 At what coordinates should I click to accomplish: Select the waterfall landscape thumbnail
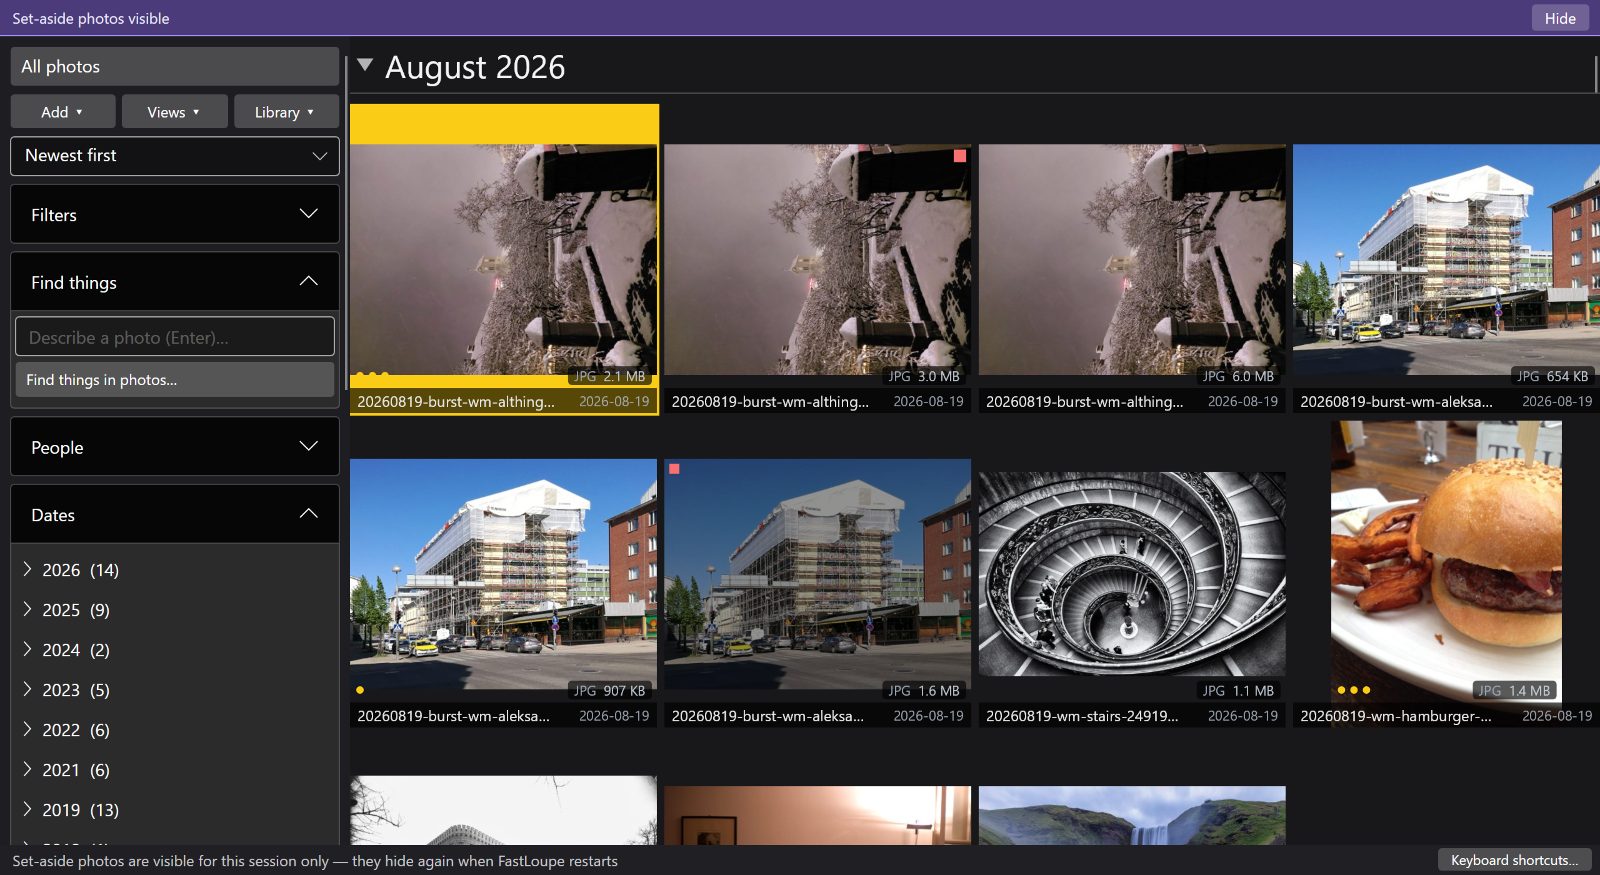[1132, 815]
